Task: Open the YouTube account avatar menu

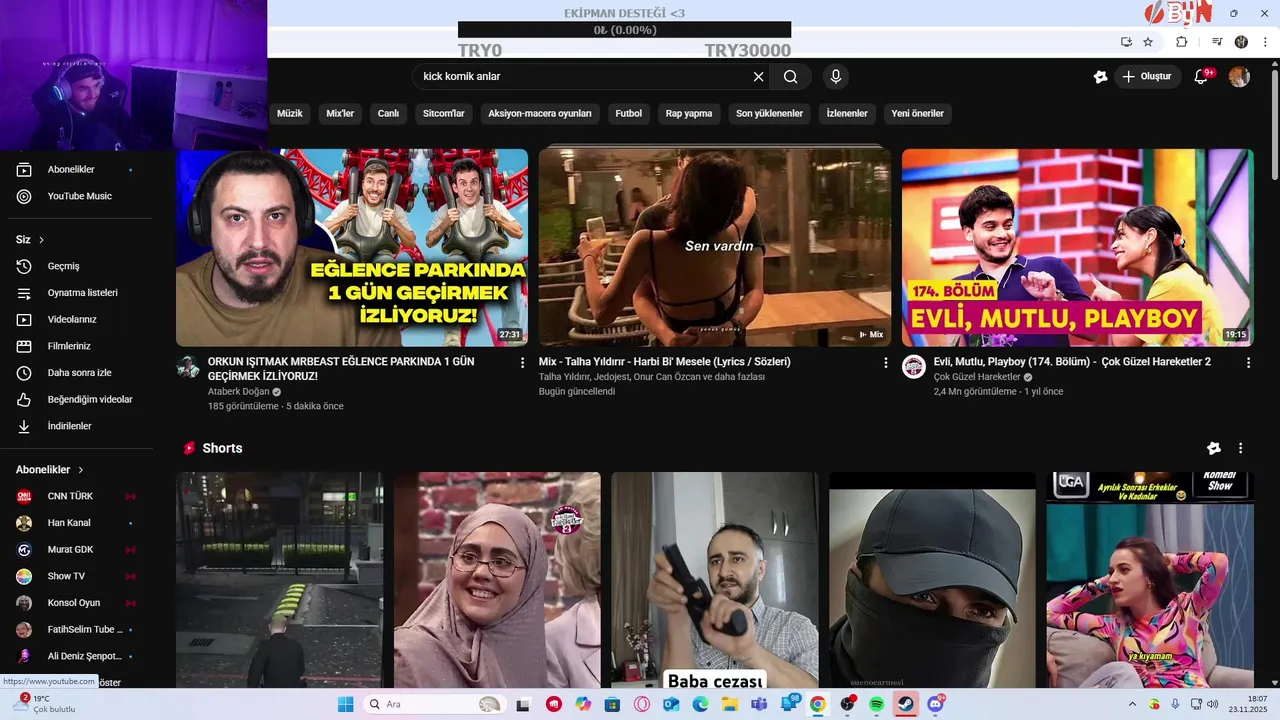Action: pyautogui.click(x=1239, y=77)
